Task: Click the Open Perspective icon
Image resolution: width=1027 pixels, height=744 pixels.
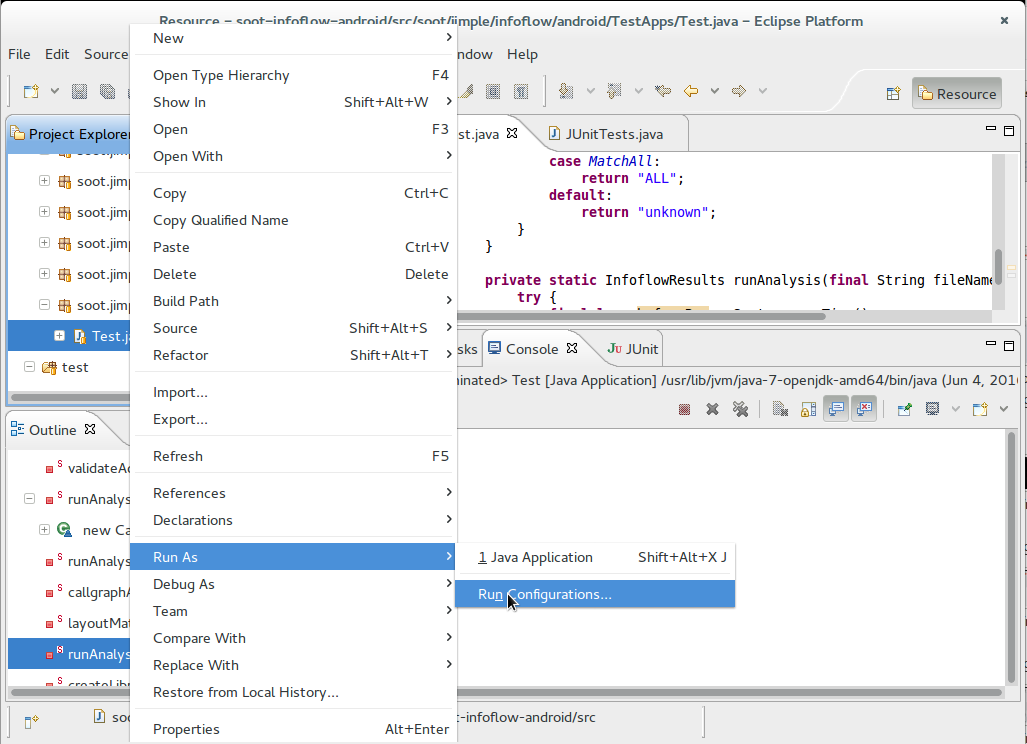Action: coord(893,92)
